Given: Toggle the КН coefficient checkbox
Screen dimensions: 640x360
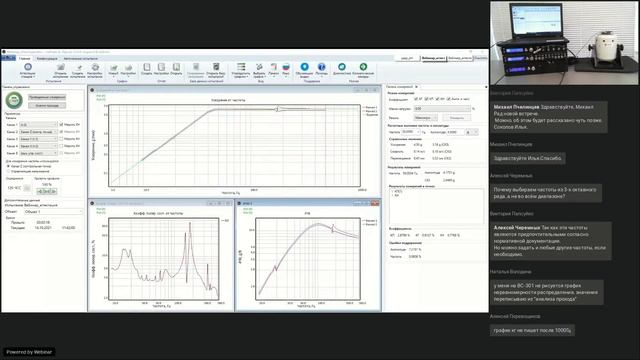Looking at the screenshot, I should [437, 99].
